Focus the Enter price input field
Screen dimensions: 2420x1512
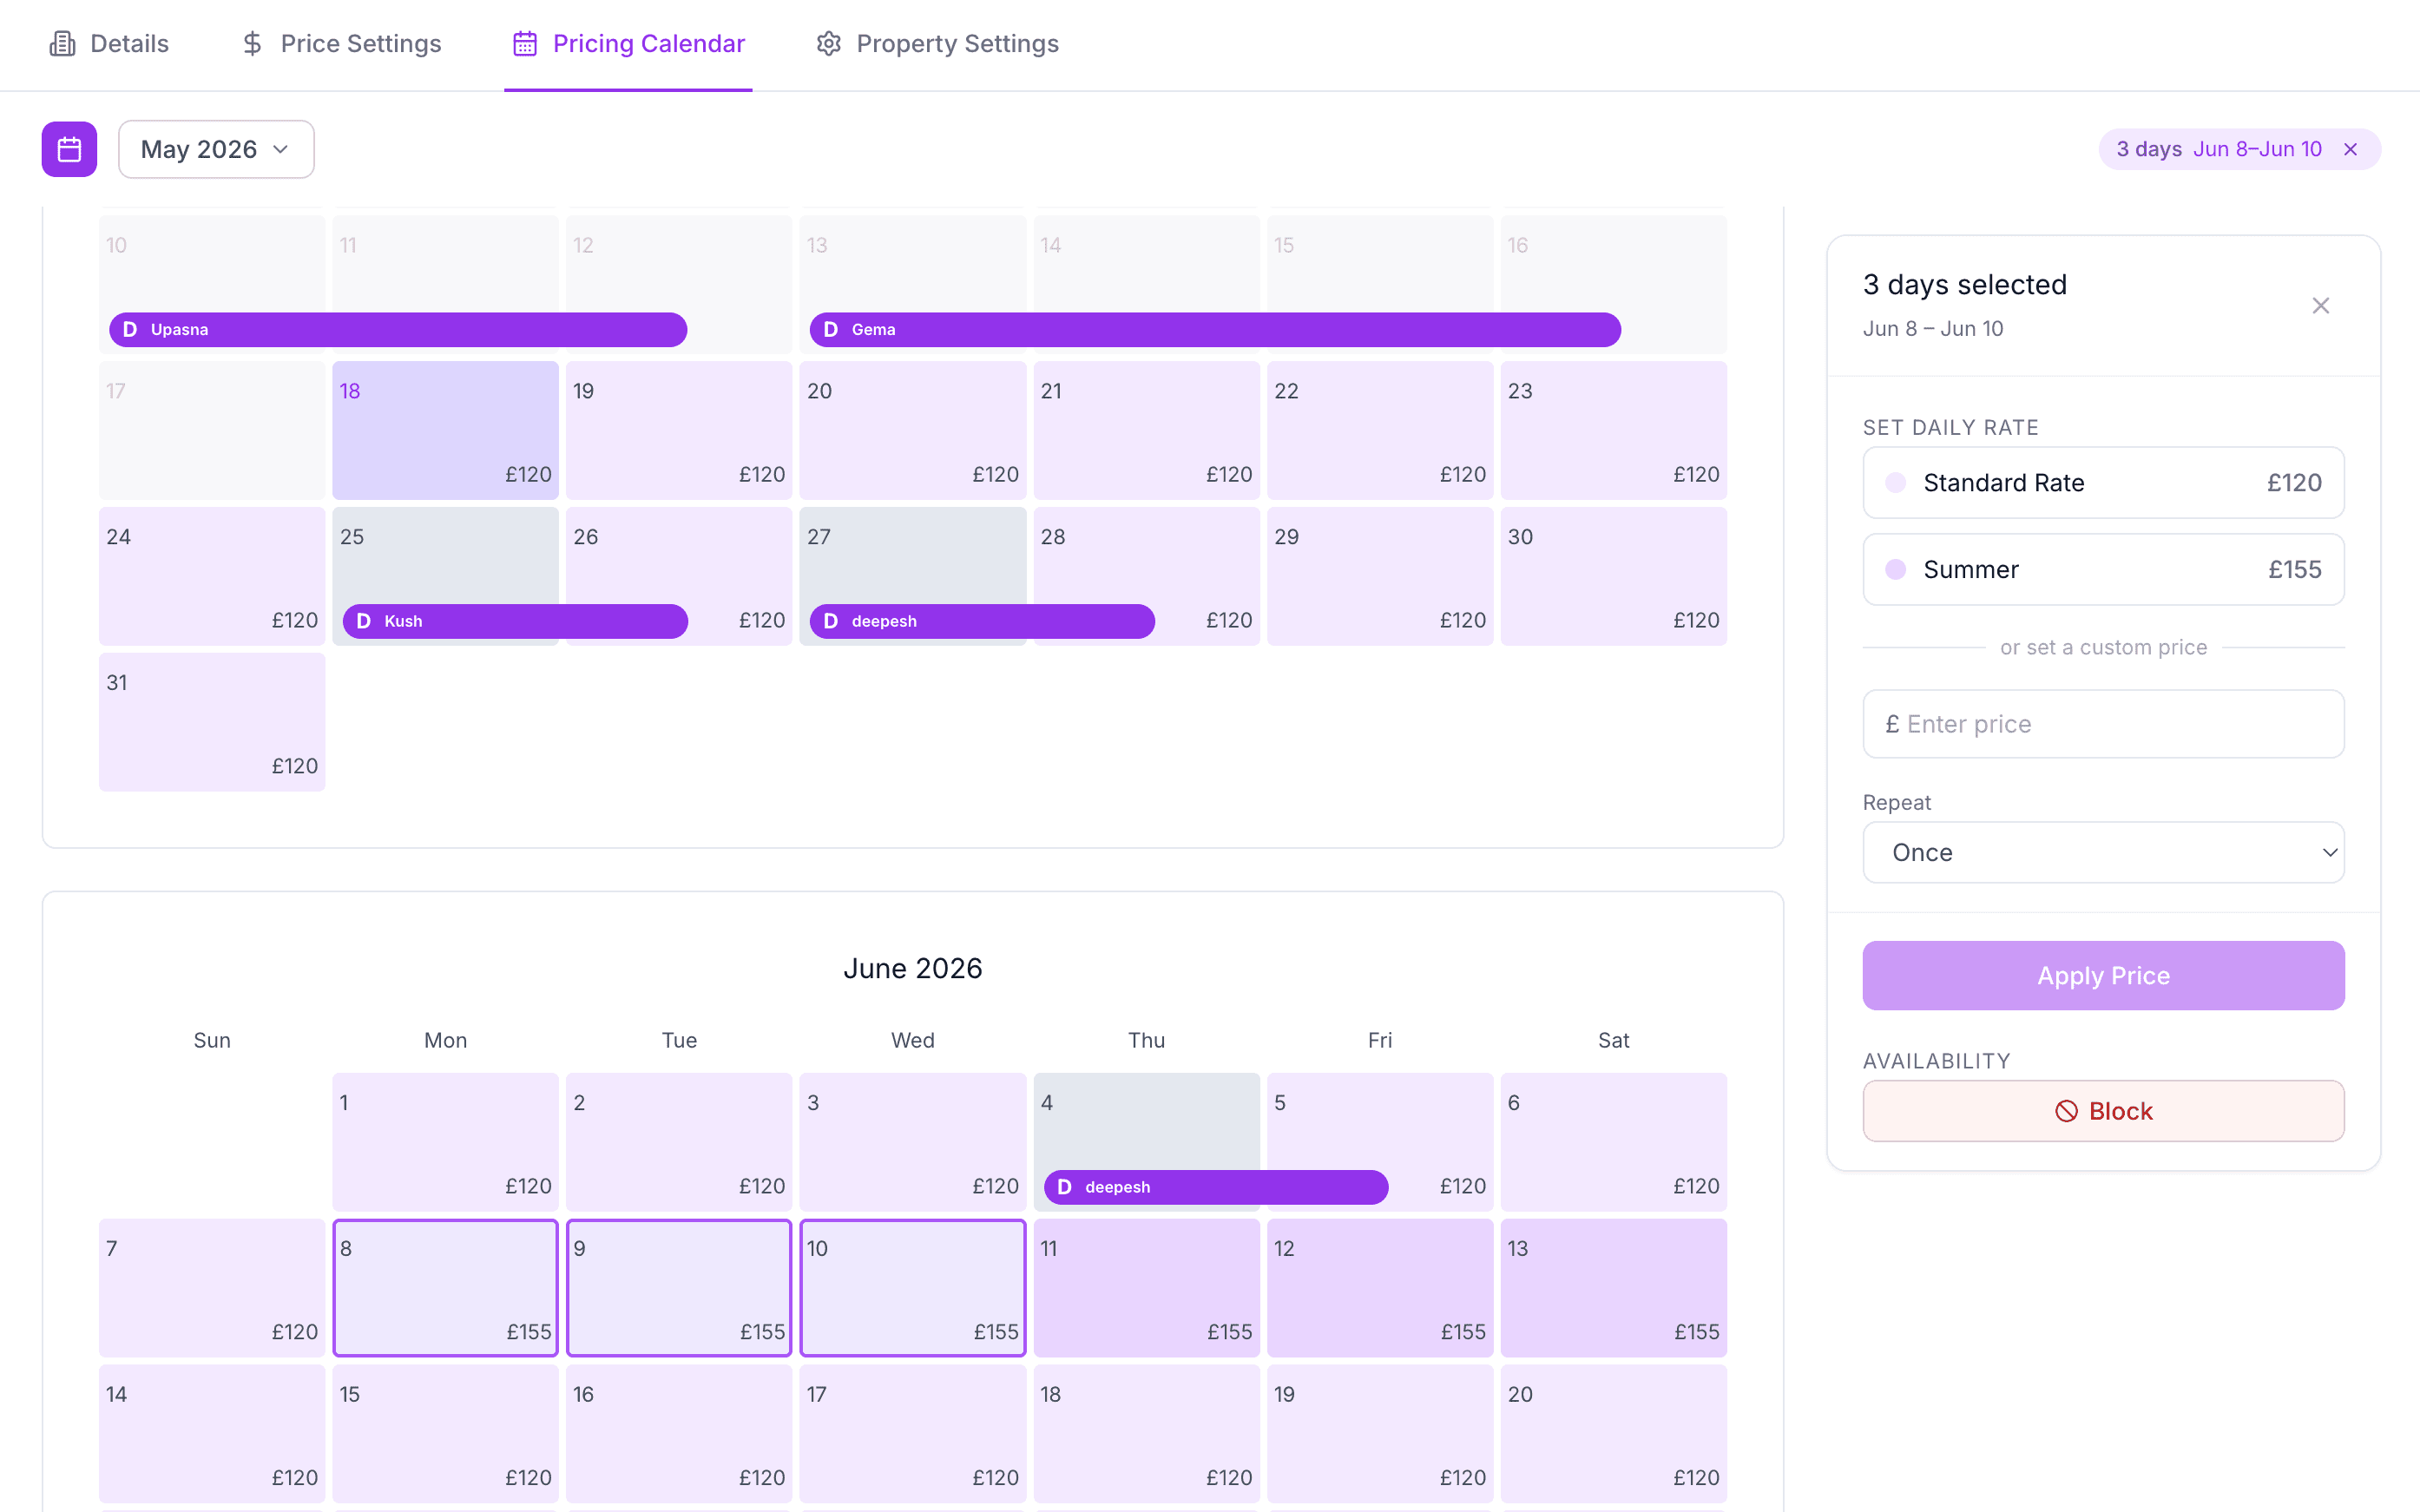pos(2103,724)
